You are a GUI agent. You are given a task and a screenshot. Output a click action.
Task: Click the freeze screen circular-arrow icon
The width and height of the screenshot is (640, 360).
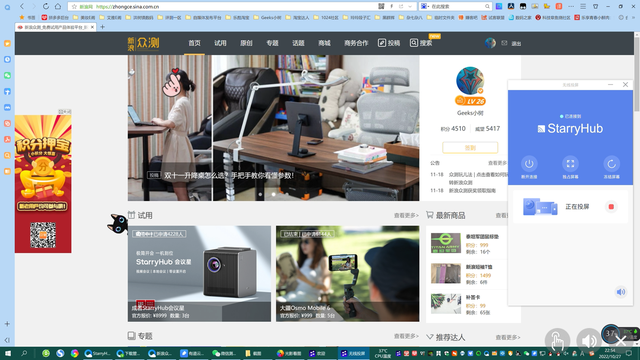[611, 164]
